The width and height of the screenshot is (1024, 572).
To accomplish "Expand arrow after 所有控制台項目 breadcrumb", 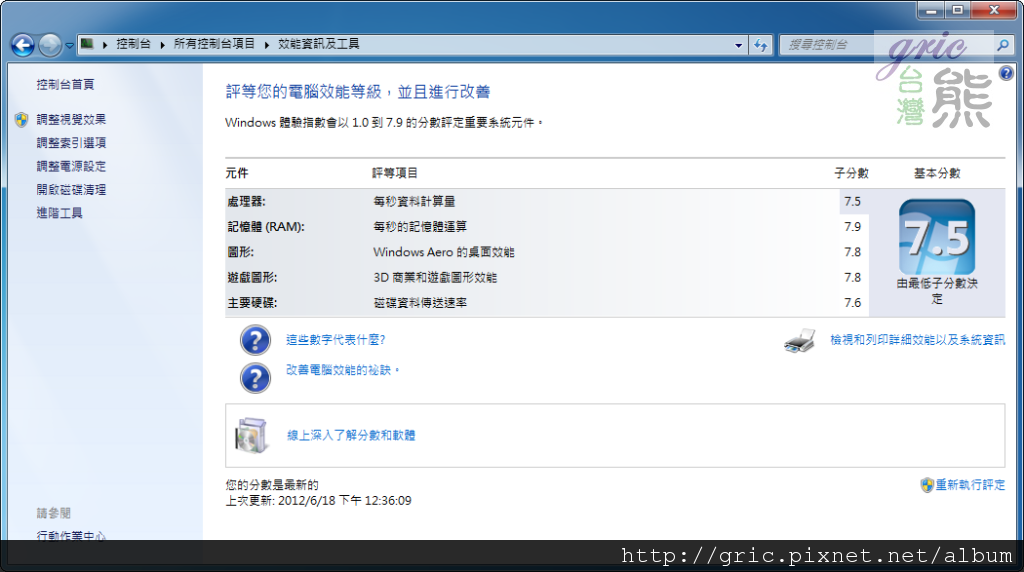I will [267, 44].
